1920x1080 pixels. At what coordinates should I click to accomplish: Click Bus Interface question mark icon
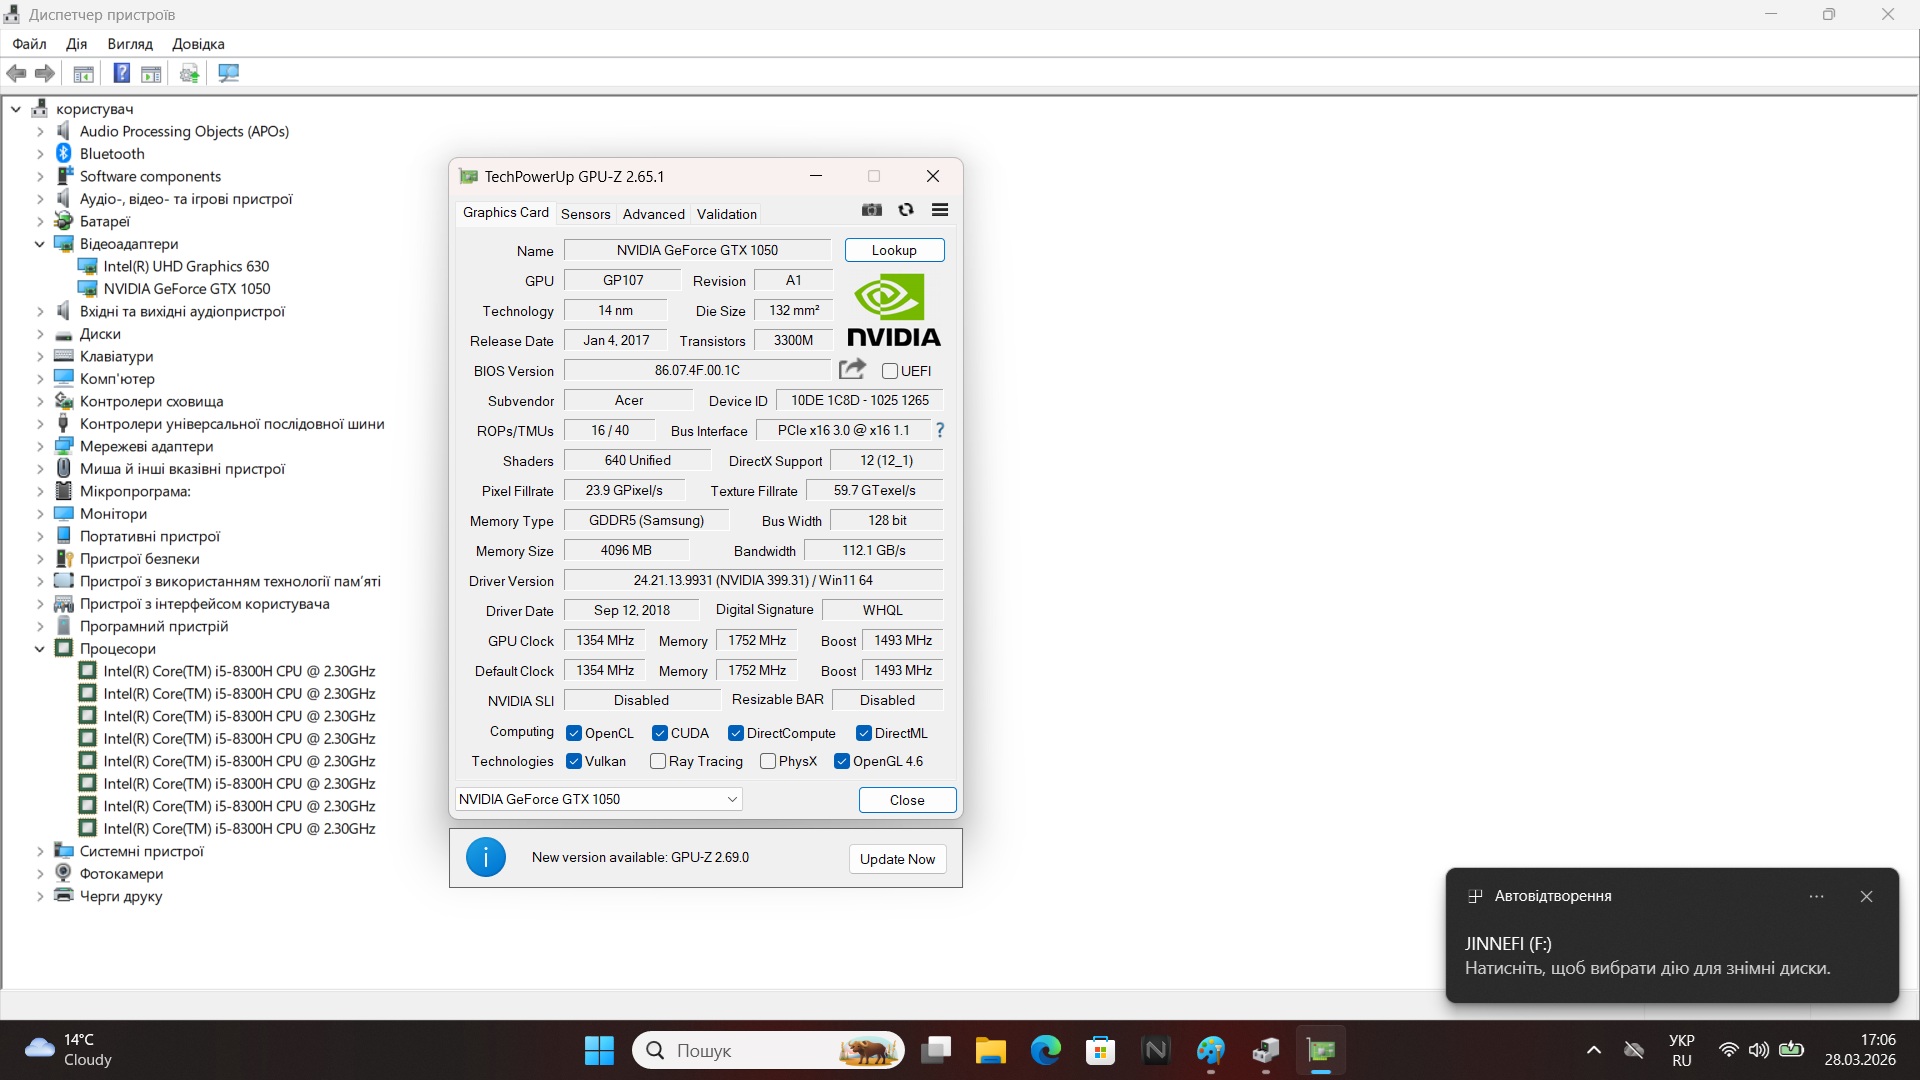click(x=940, y=430)
